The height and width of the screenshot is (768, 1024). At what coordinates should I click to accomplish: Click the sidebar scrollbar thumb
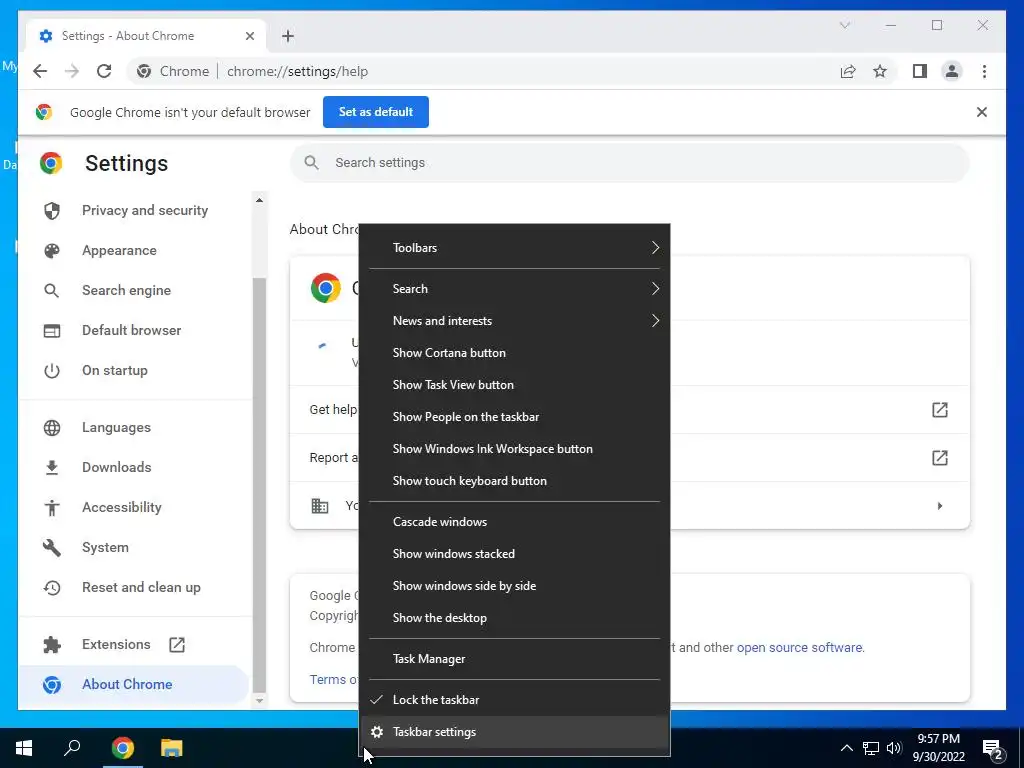(259, 483)
